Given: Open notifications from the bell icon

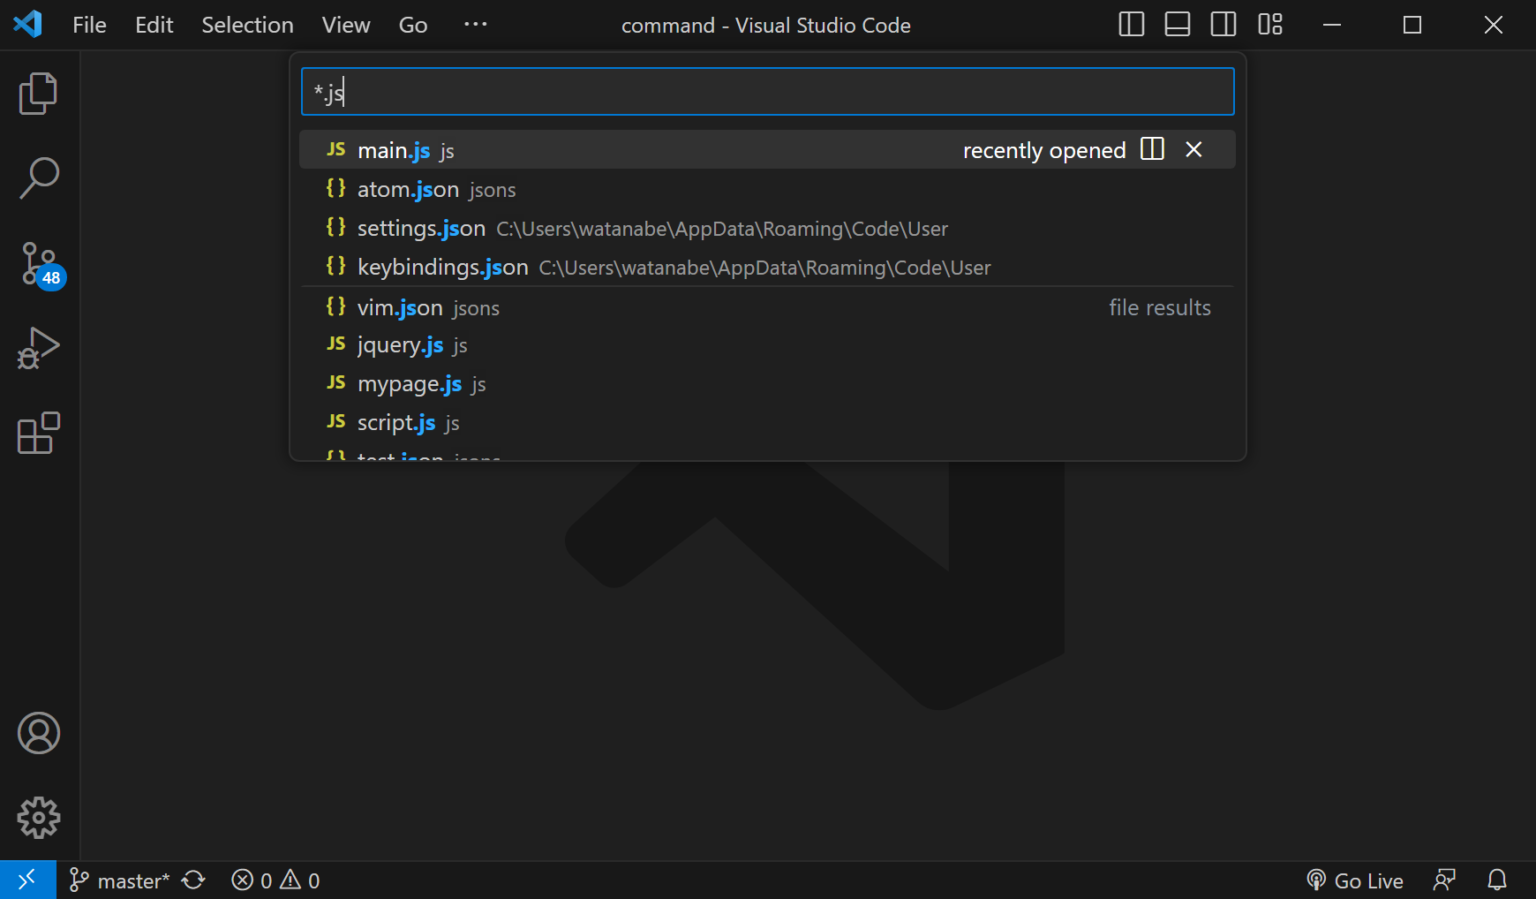Looking at the screenshot, I should 1496,879.
